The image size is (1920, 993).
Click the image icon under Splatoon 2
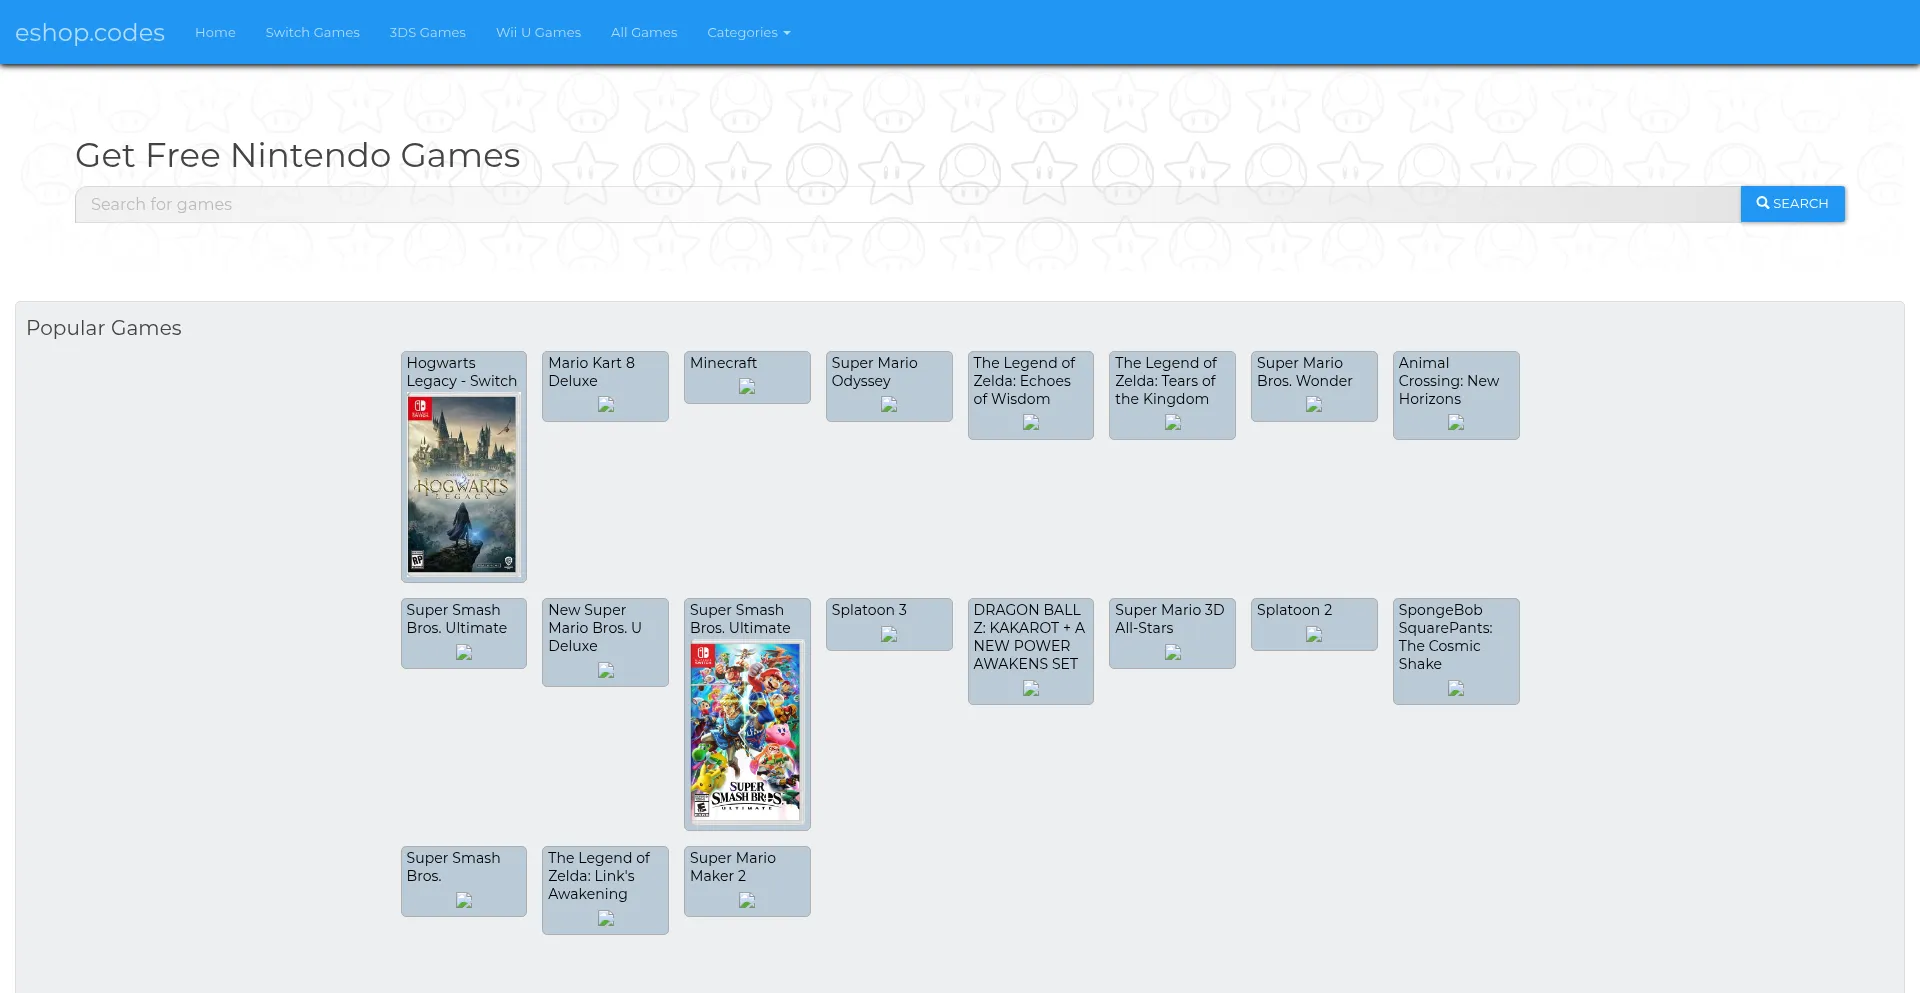click(1314, 635)
